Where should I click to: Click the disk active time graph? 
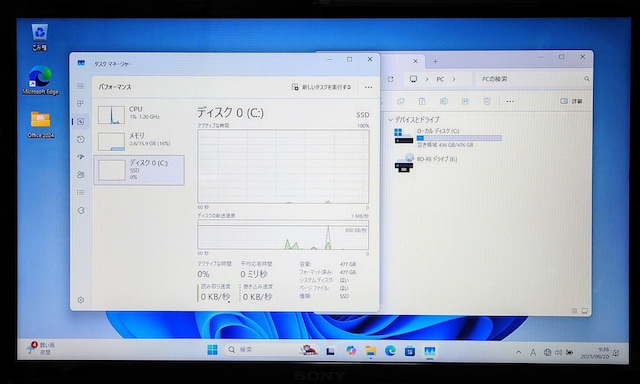coord(283,166)
